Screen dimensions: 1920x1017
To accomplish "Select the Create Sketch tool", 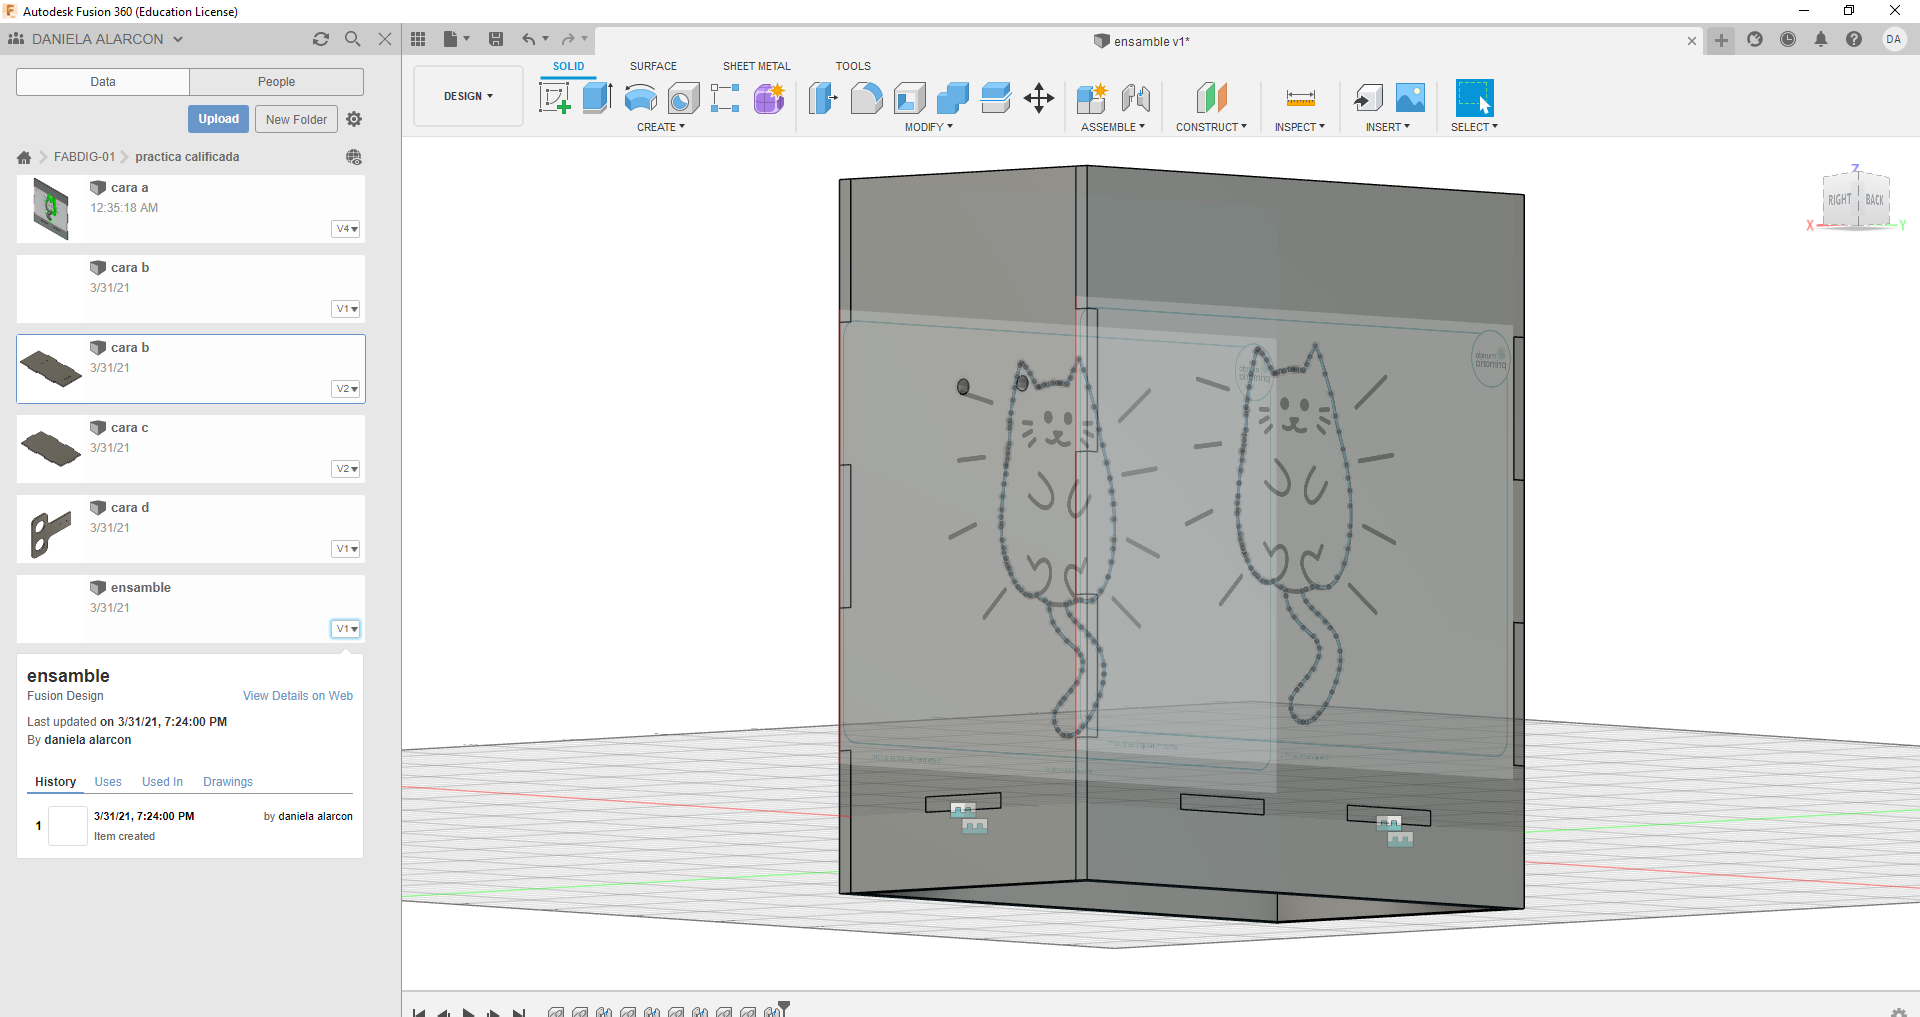I will point(554,98).
